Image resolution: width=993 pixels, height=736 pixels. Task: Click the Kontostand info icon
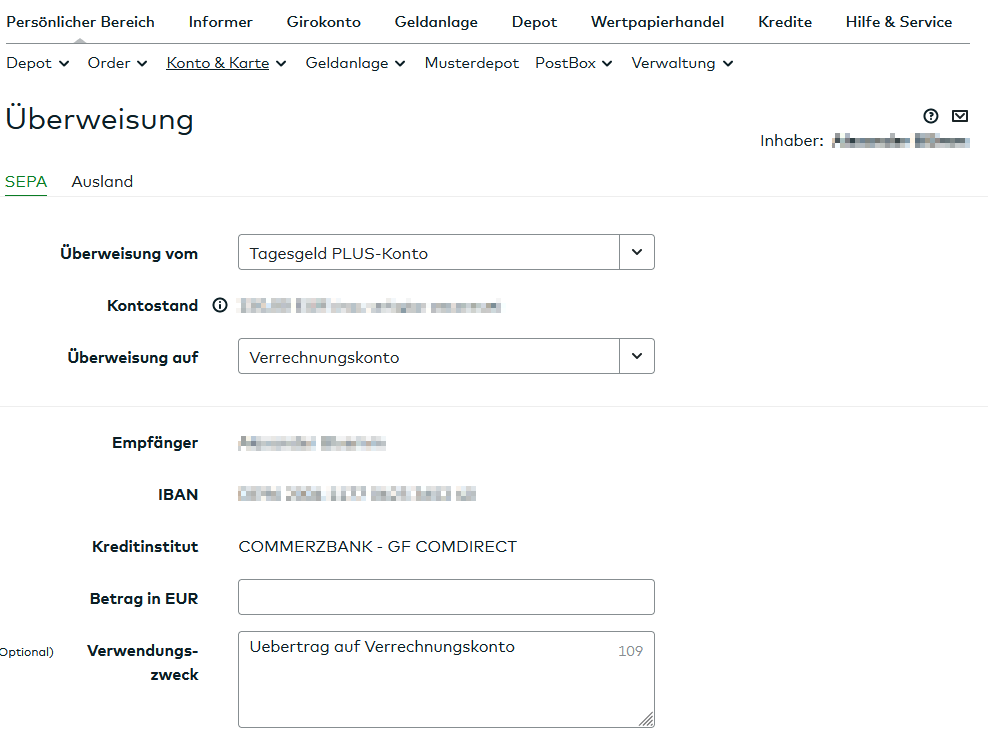click(x=220, y=306)
